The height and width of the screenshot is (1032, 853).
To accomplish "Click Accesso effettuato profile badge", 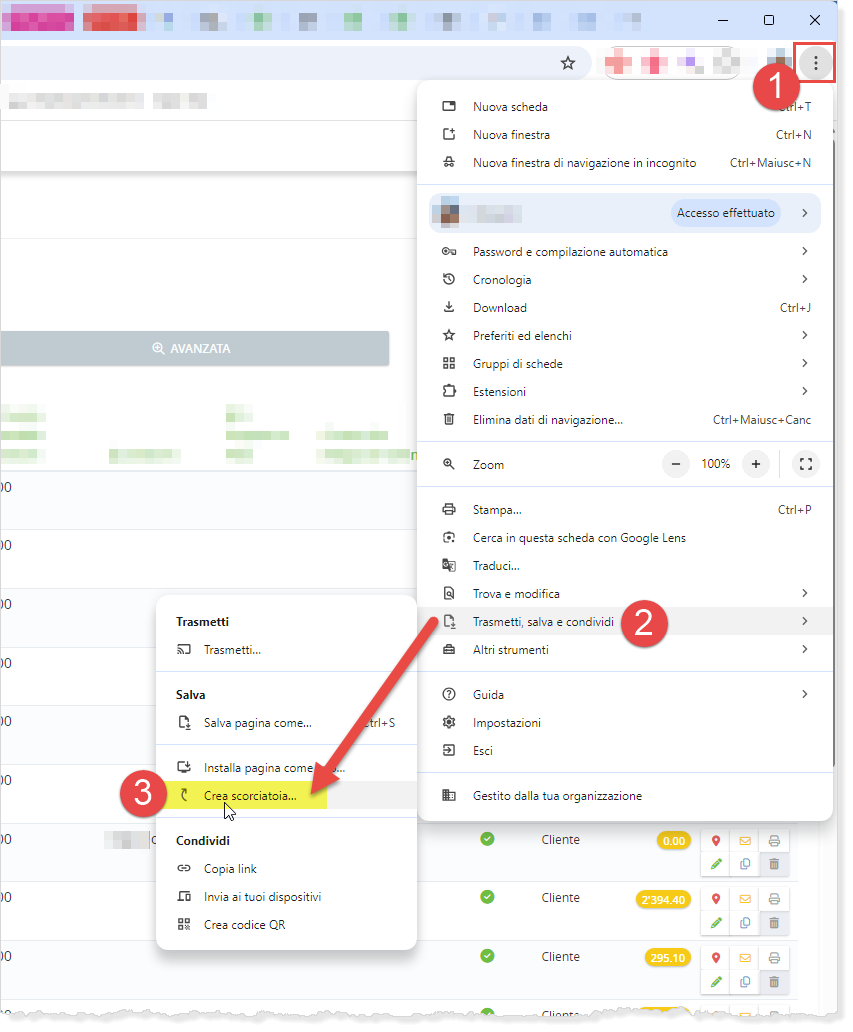I will pyautogui.click(x=725, y=213).
